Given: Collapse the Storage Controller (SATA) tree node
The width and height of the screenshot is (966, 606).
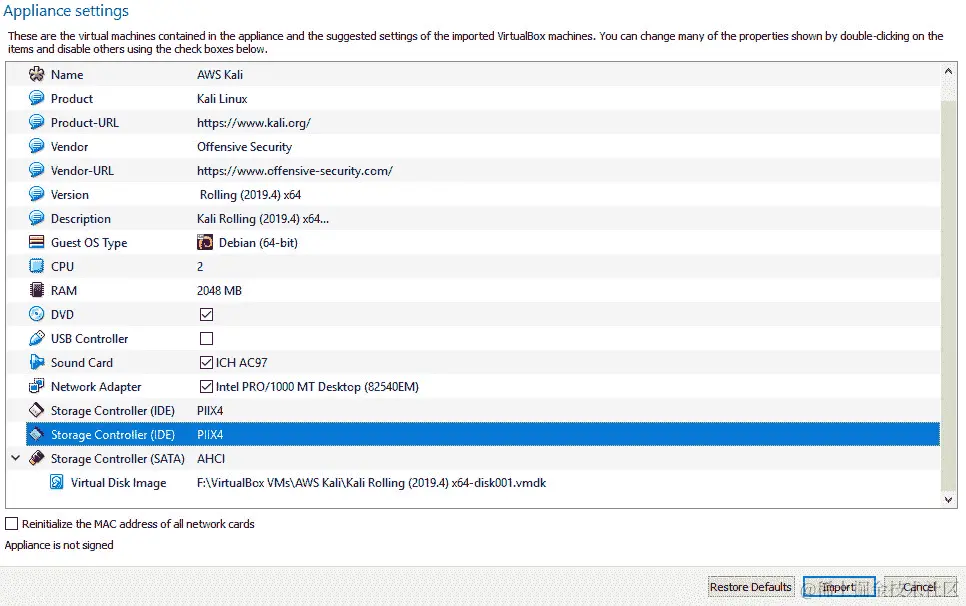Looking at the screenshot, I should tap(15, 458).
